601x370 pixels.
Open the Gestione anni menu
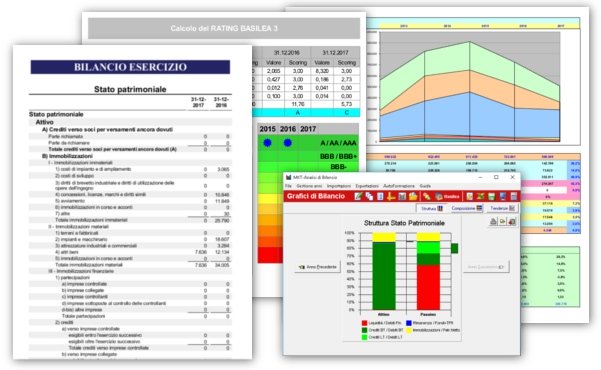tap(309, 186)
